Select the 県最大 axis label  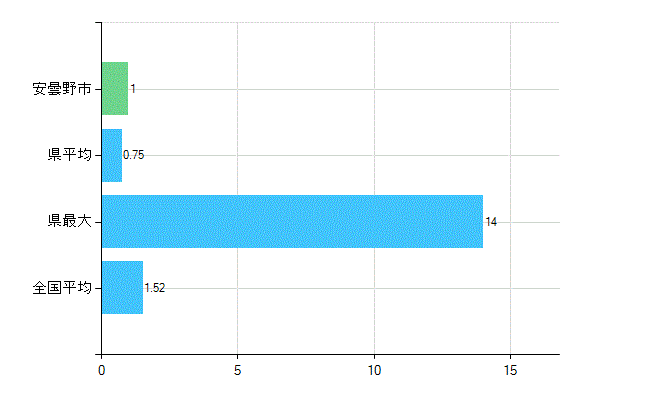click(x=69, y=221)
